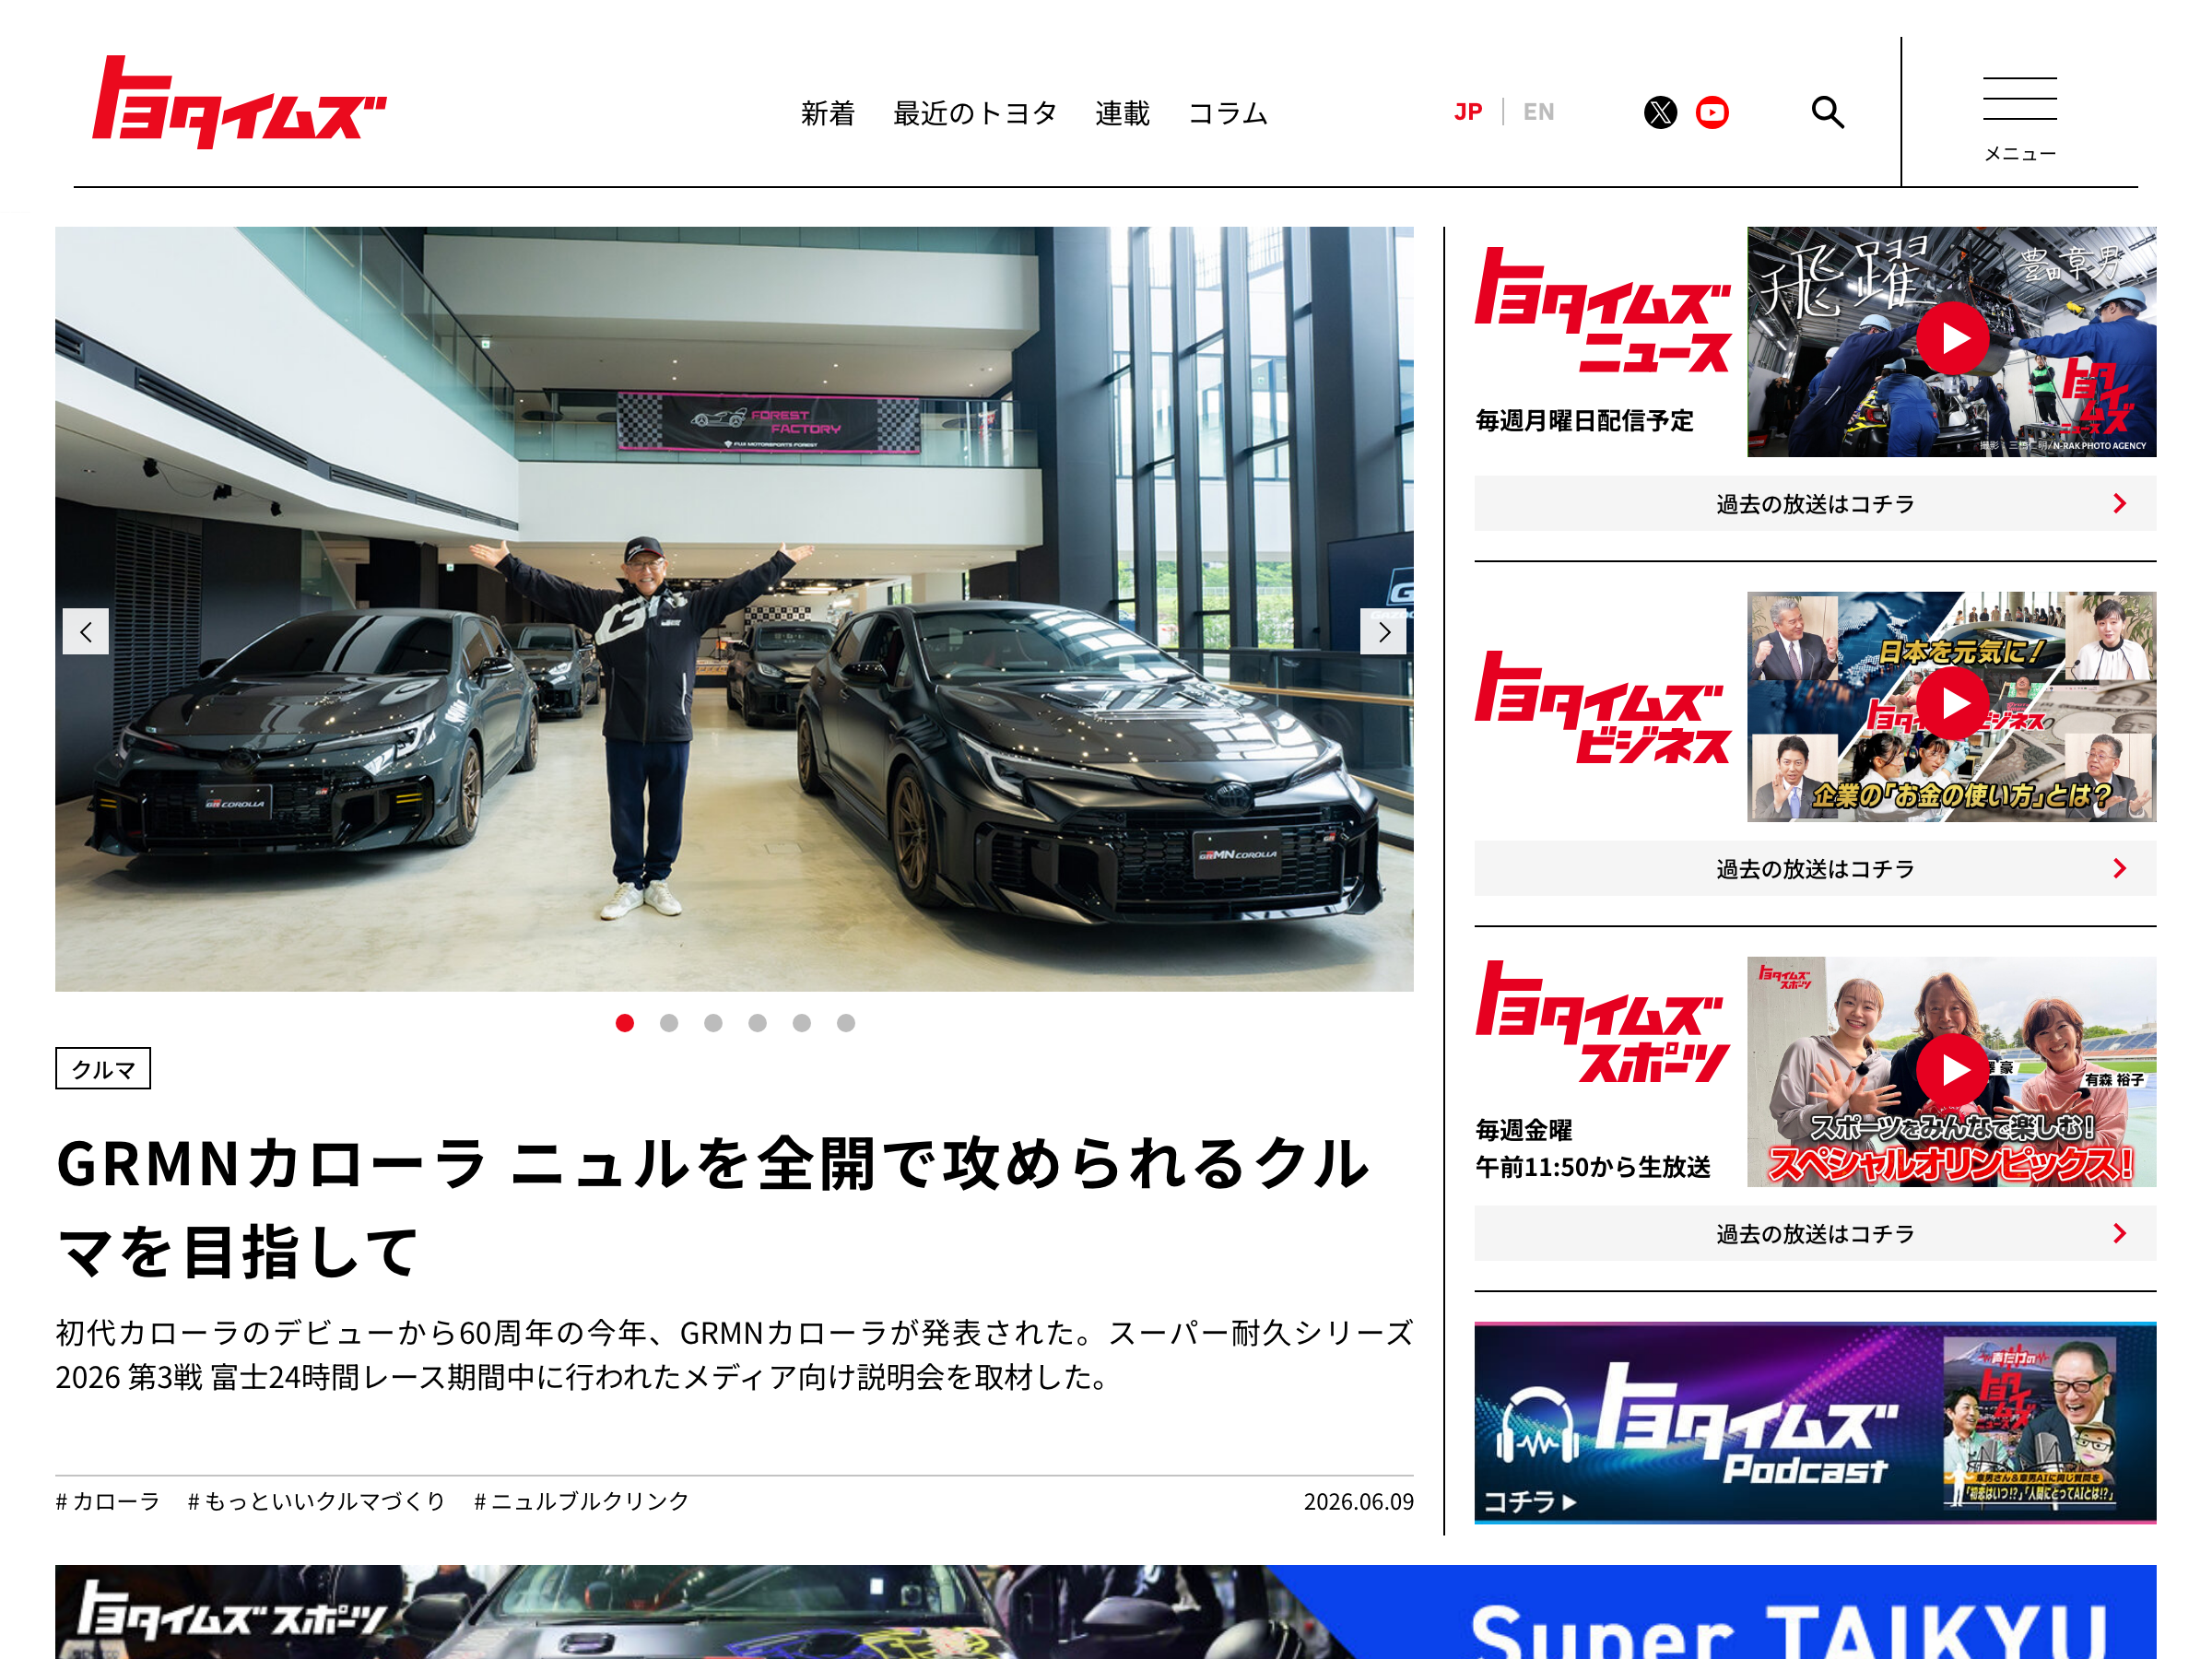This screenshot has width=2212, height=1659.
Task: Click 午前11:50から生放送 text
Action: tap(1593, 1167)
